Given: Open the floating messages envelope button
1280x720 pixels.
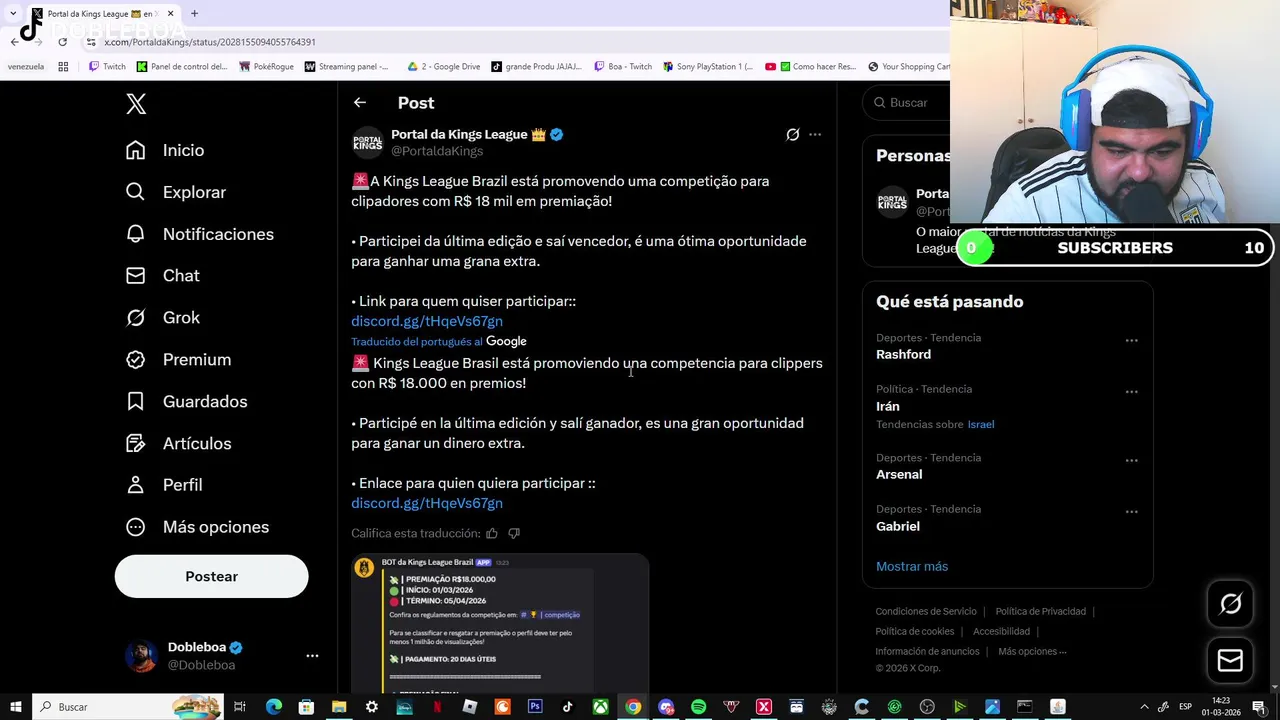Looking at the screenshot, I should (x=1230, y=660).
